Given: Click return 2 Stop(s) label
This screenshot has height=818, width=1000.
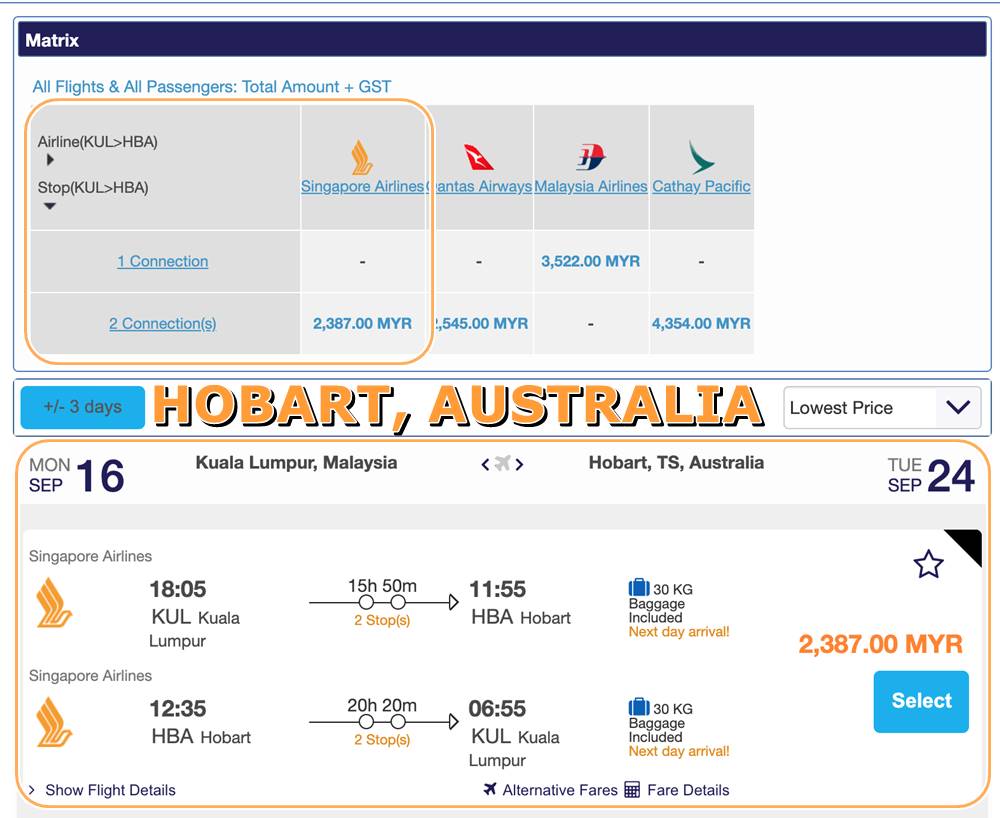Looking at the screenshot, I should click(x=382, y=740).
